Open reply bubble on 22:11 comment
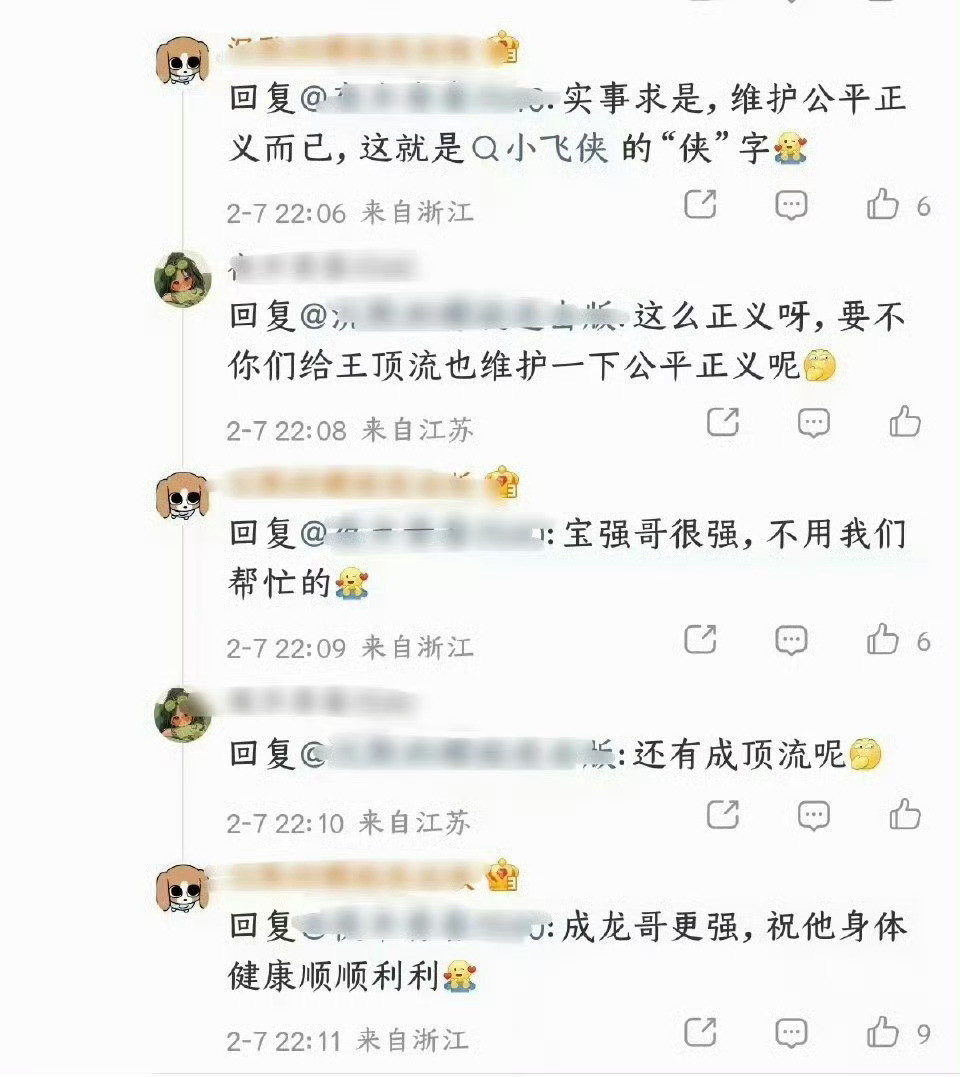The width and height of the screenshot is (960, 1077). pos(791,1032)
